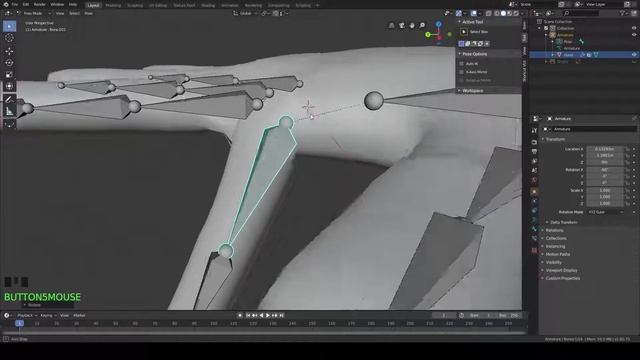This screenshot has height=360, width=640.
Task: Open the Rotation Mode XYZ Euler dropdown
Action: 606,212
